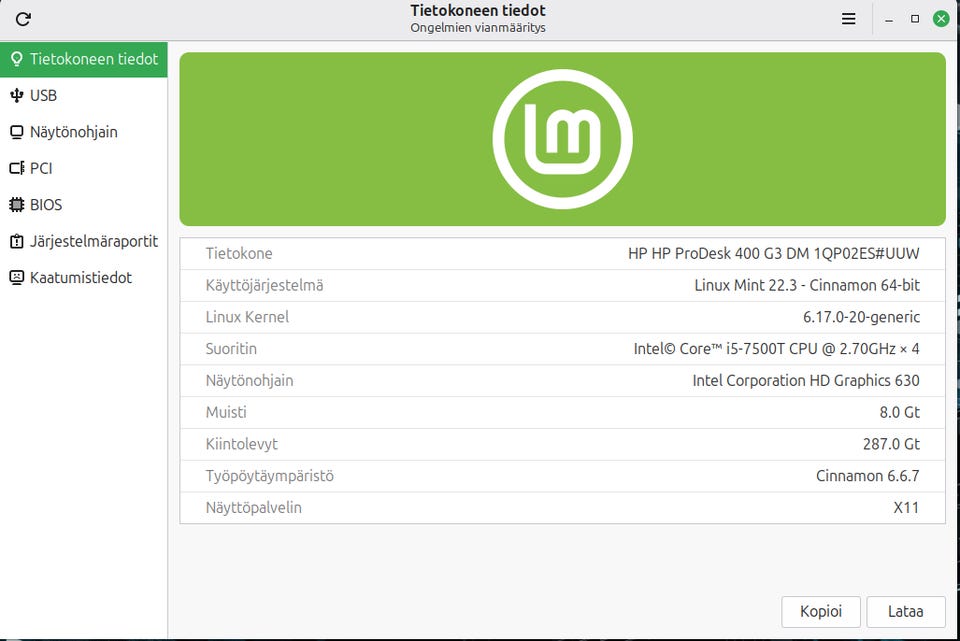Select the computer model value HP ProDesk 400 G3

773,253
